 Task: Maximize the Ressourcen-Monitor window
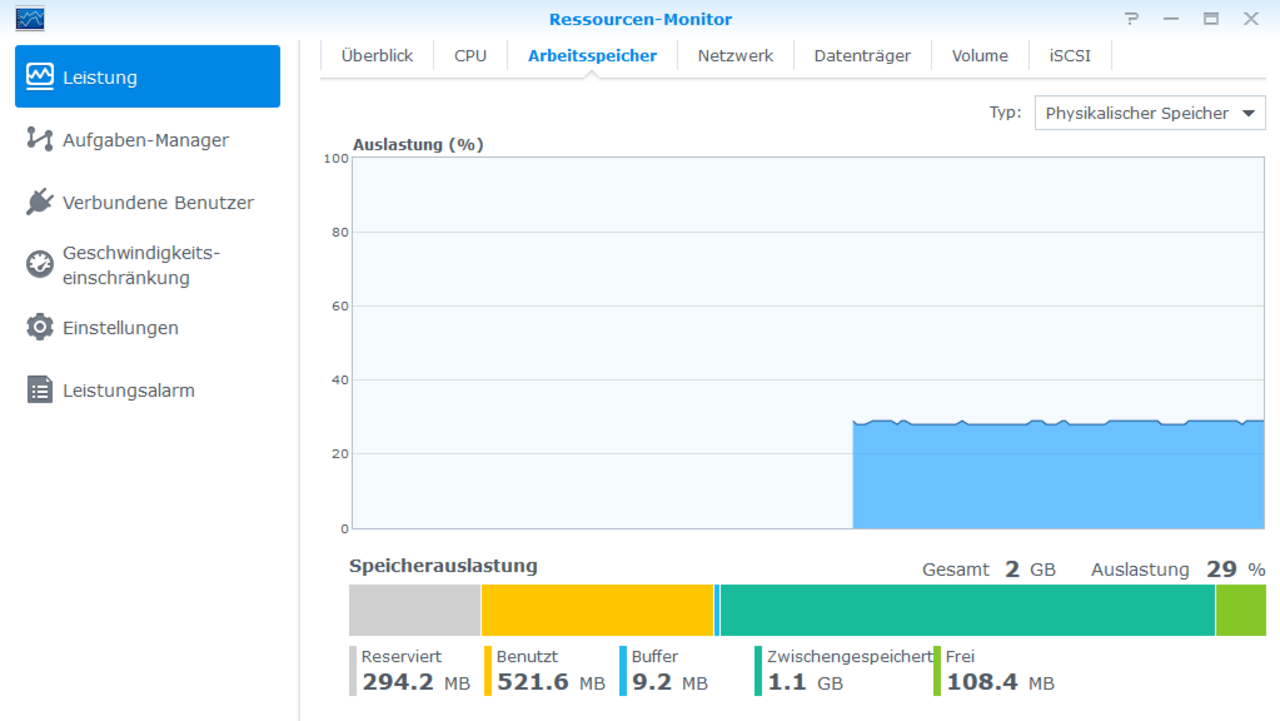[1211, 19]
